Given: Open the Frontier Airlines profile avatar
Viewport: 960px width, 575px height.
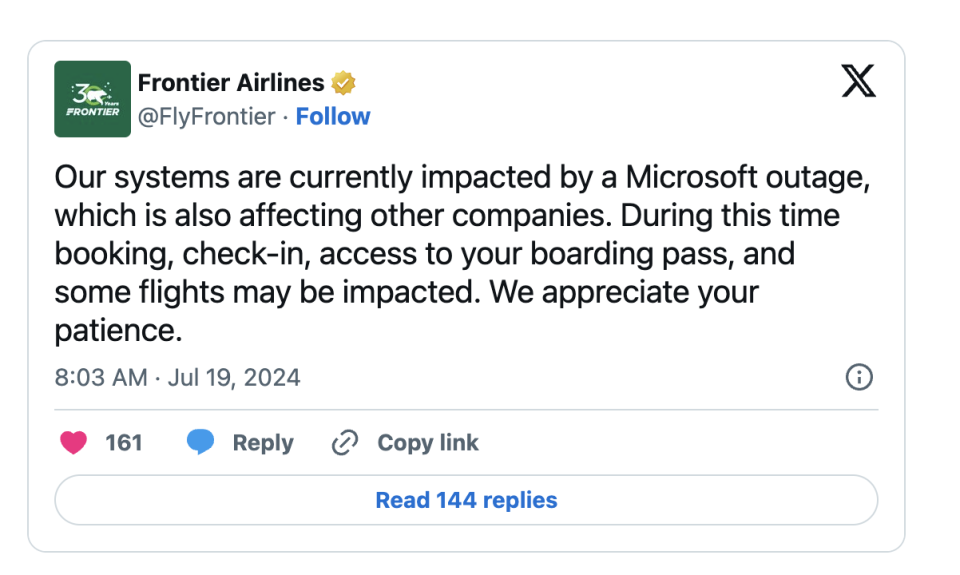Looking at the screenshot, I should [92, 99].
